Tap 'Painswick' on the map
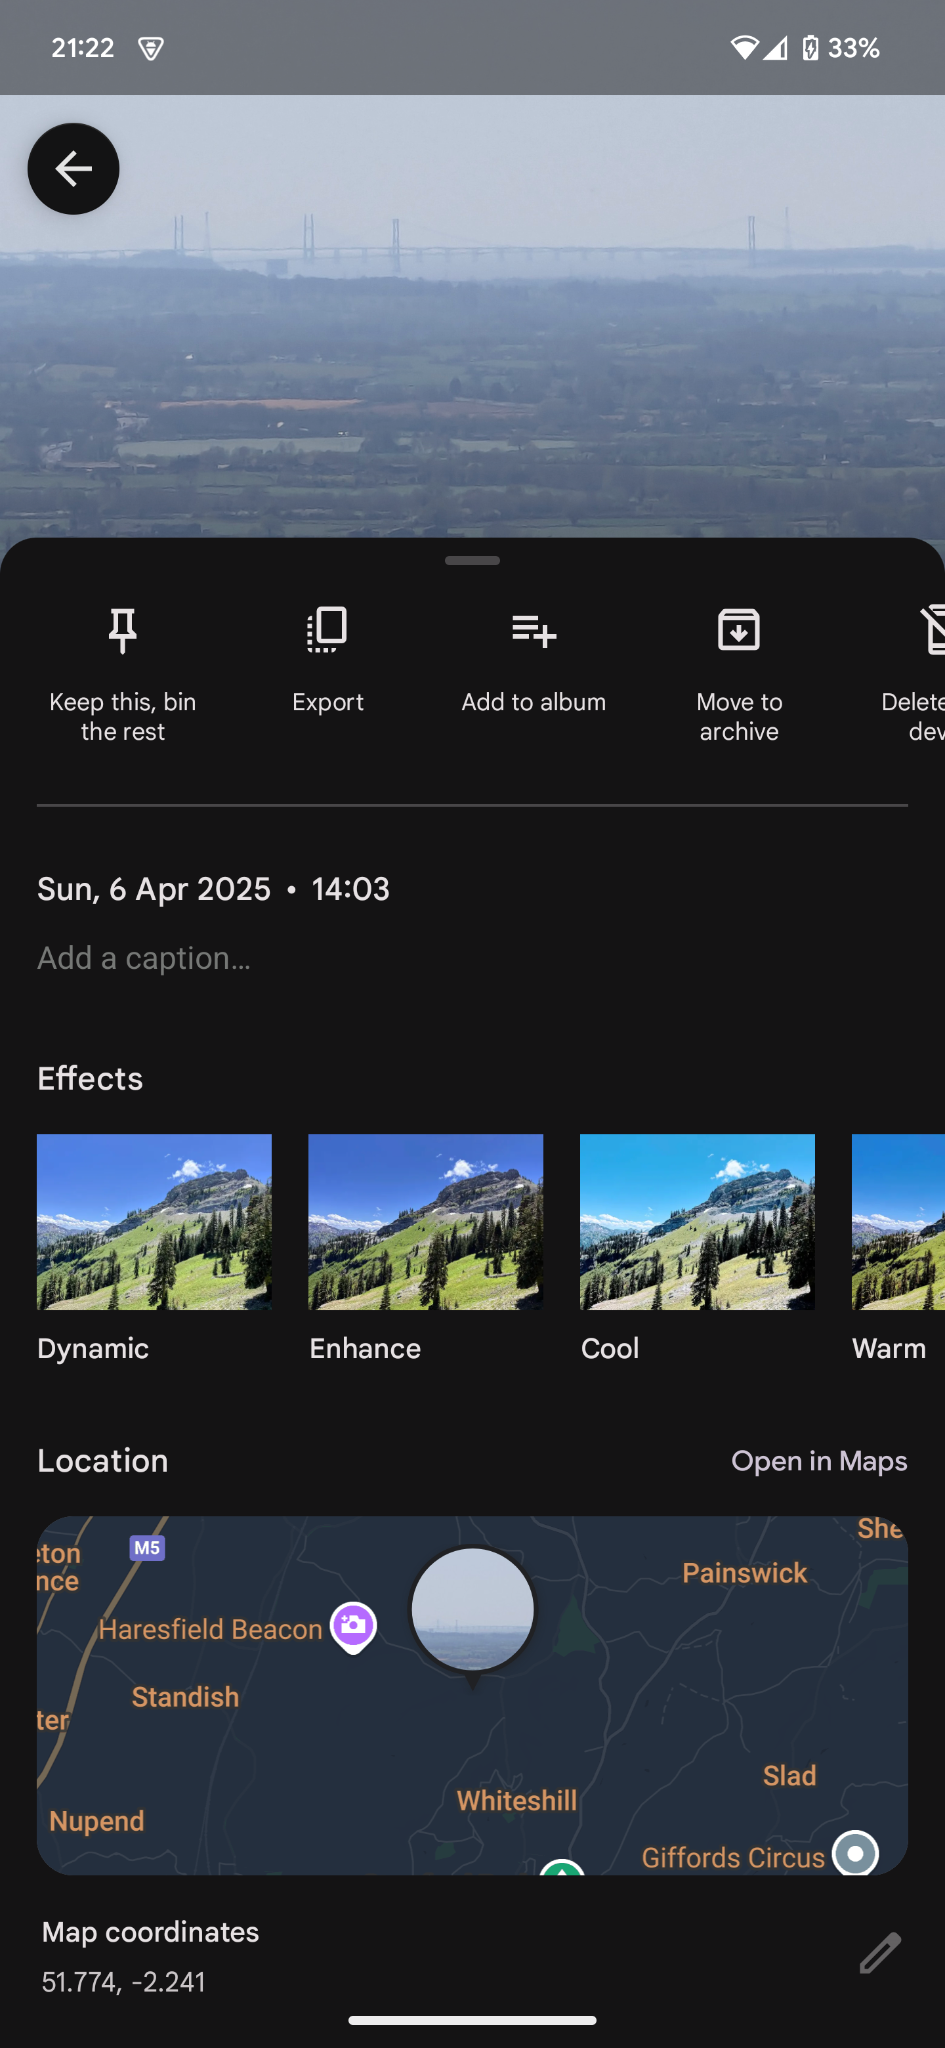This screenshot has width=945, height=2048. tap(745, 1573)
